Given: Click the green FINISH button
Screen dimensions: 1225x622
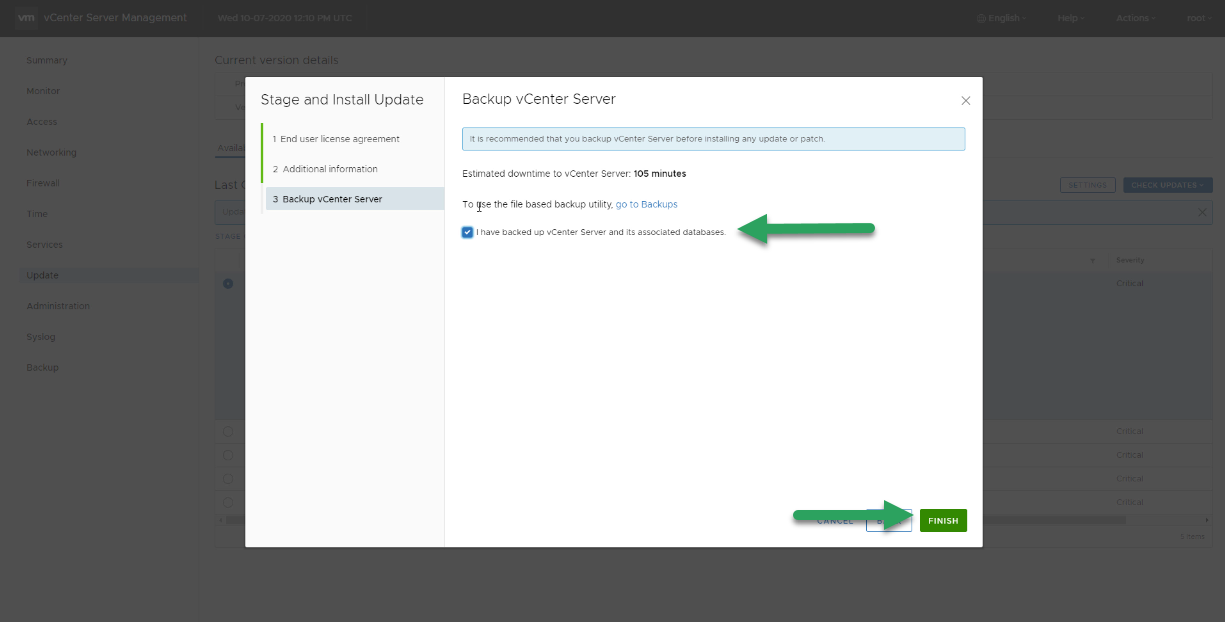Looking at the screenshot, I should (x=943, y=521).
